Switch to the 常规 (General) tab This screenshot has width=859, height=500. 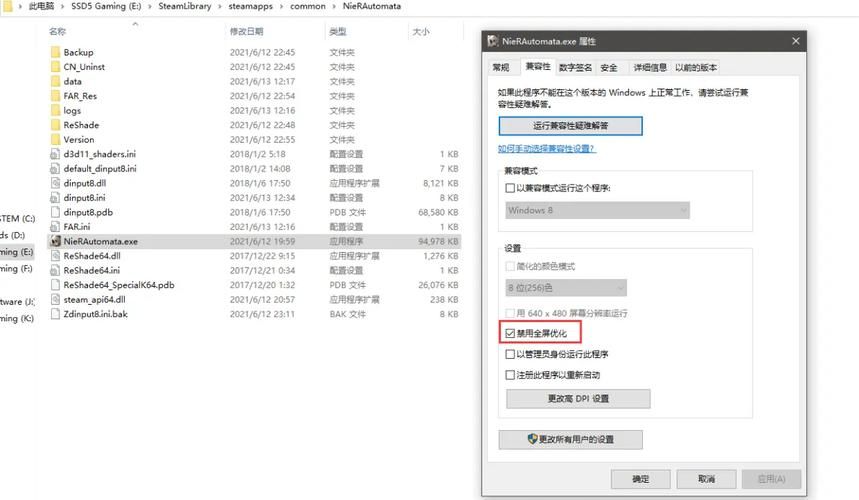pos(501,67)
